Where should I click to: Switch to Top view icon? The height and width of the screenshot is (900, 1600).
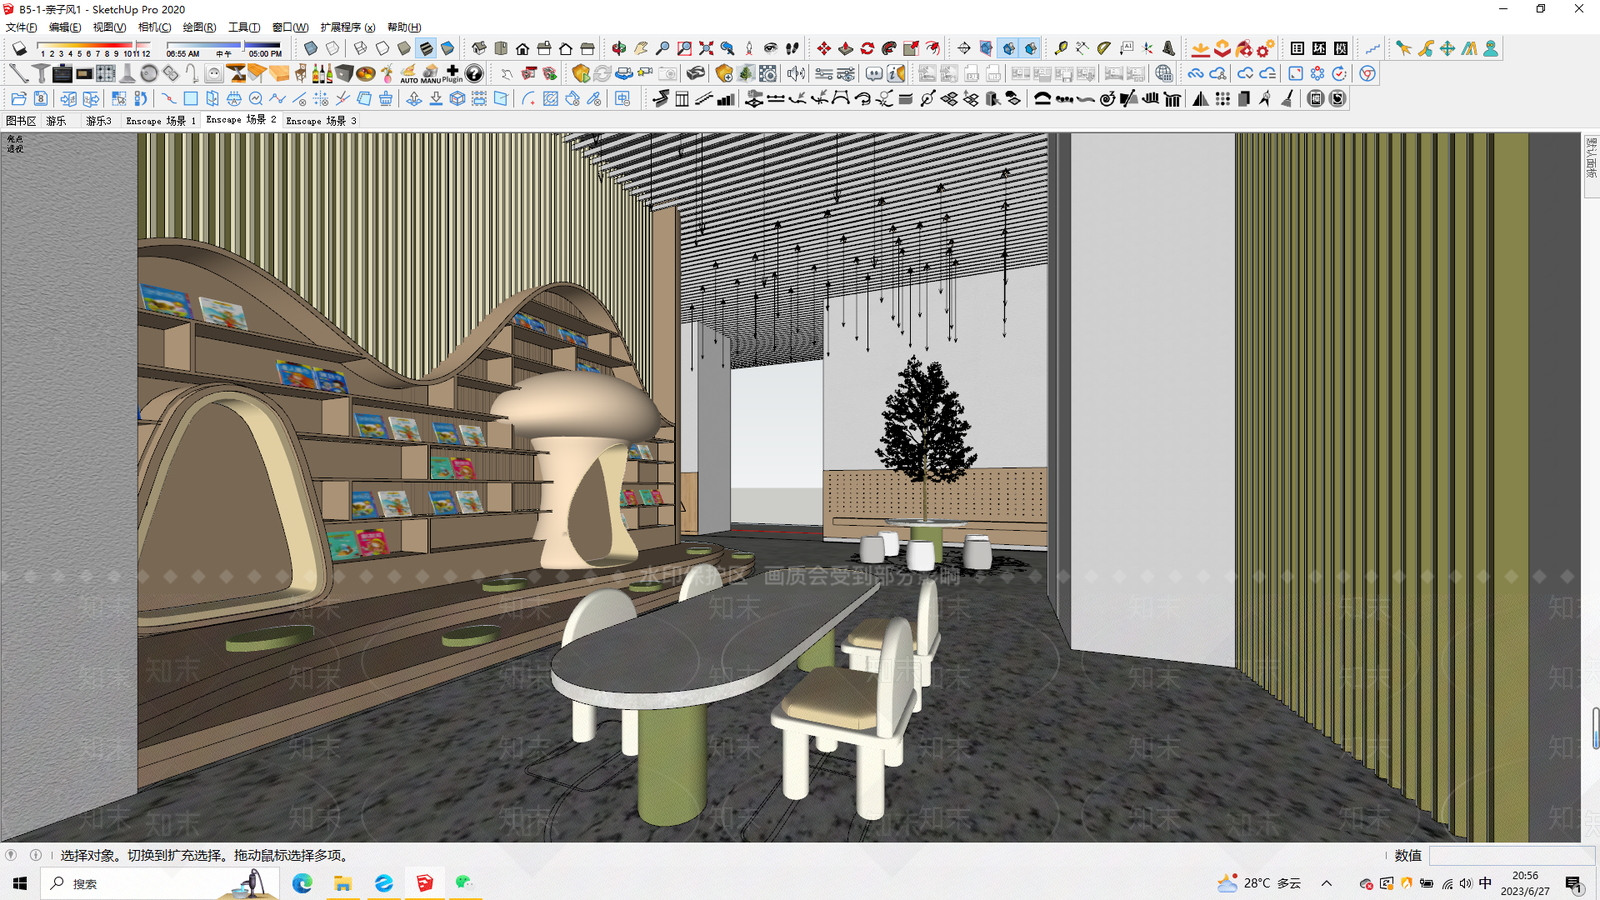[501, 48]
